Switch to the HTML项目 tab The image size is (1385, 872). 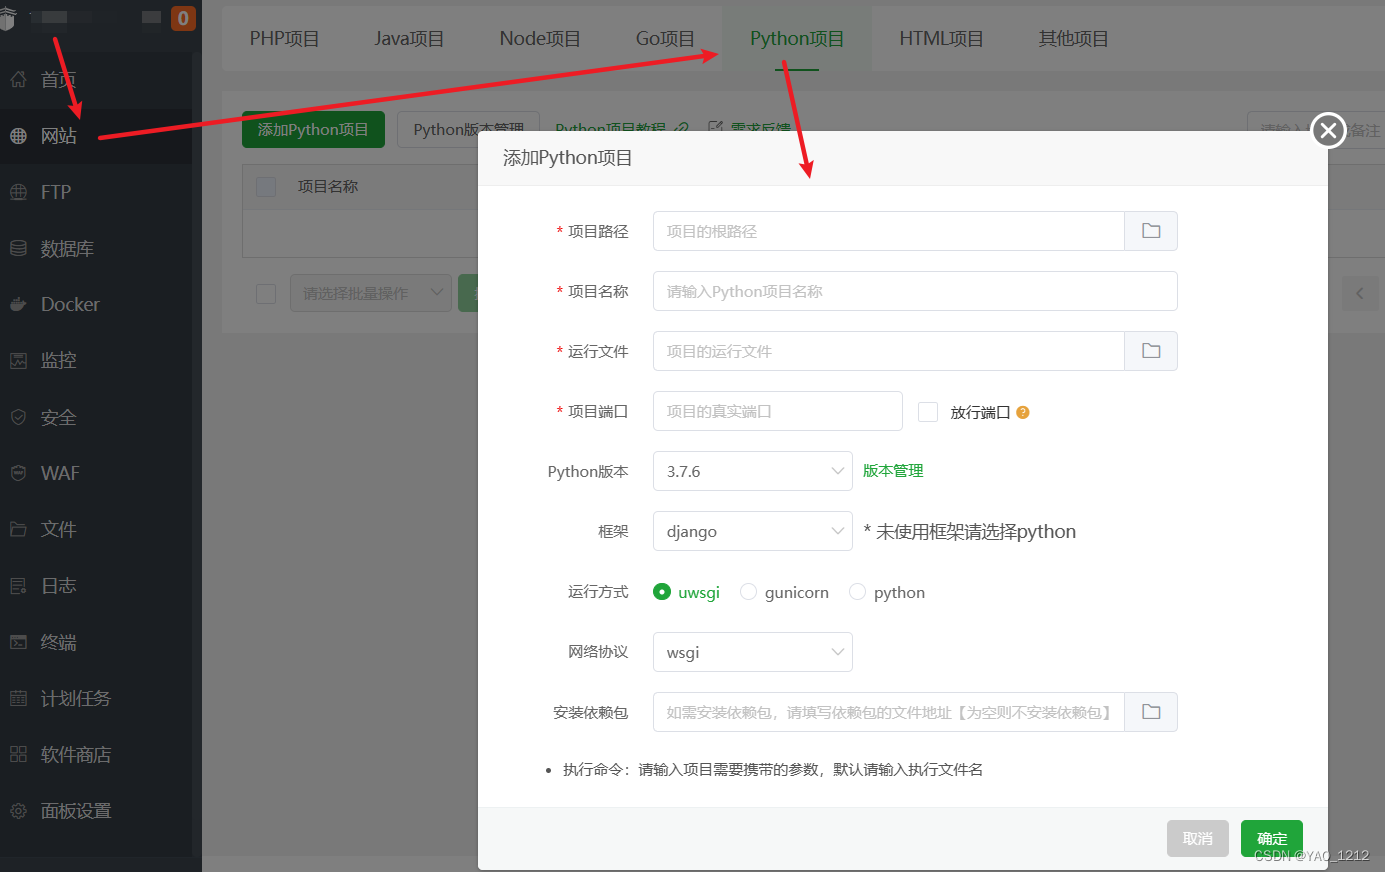tap(941, 38)
